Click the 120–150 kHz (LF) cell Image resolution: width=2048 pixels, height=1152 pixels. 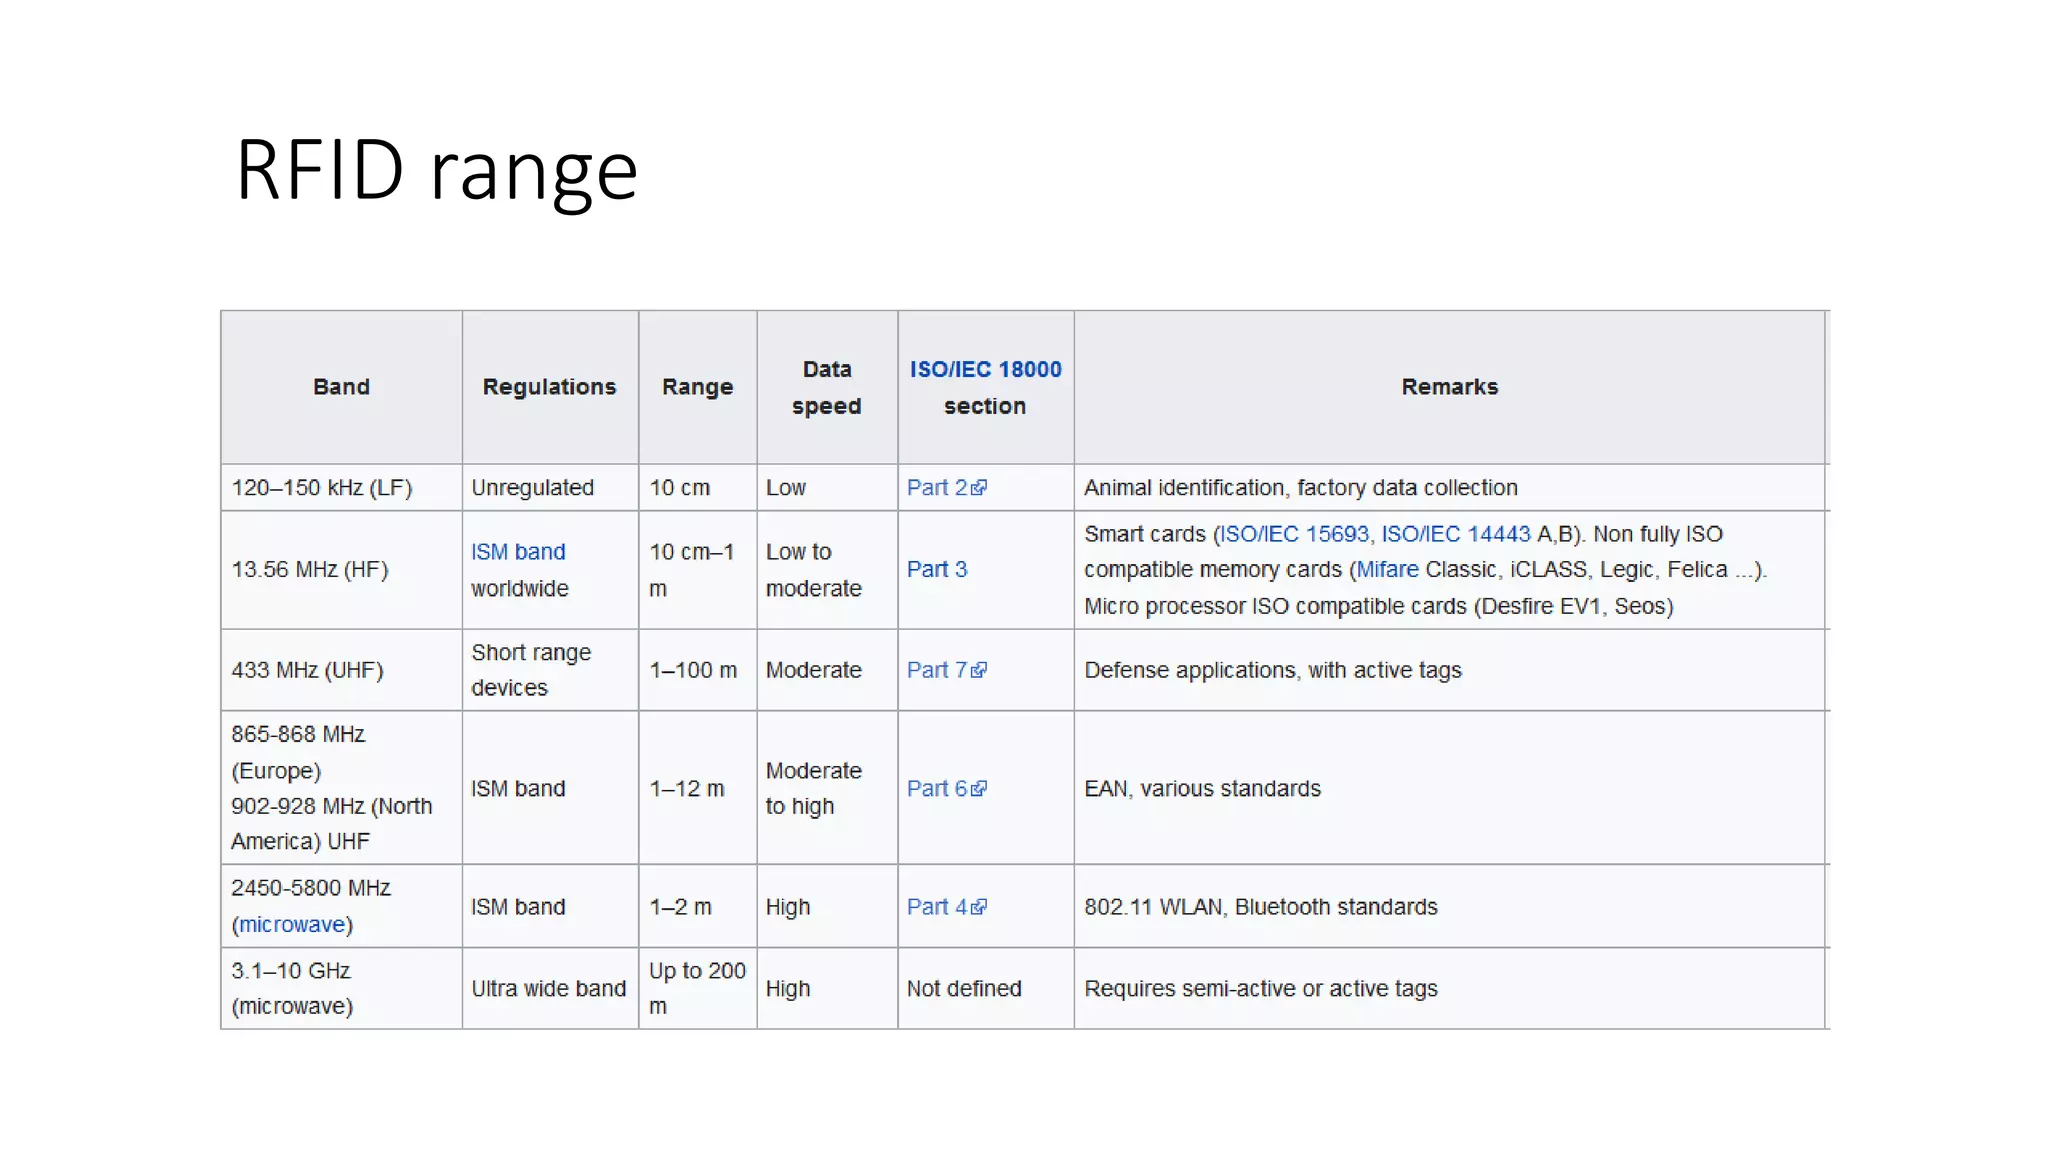[x=341, y=488]
